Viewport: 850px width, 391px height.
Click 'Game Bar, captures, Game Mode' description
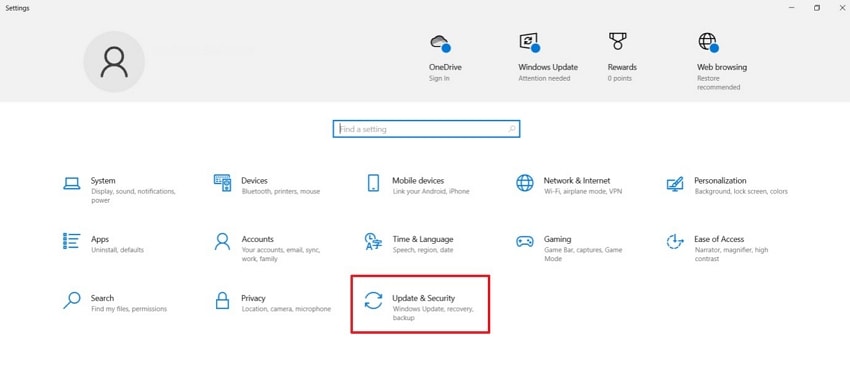point(583,254)
